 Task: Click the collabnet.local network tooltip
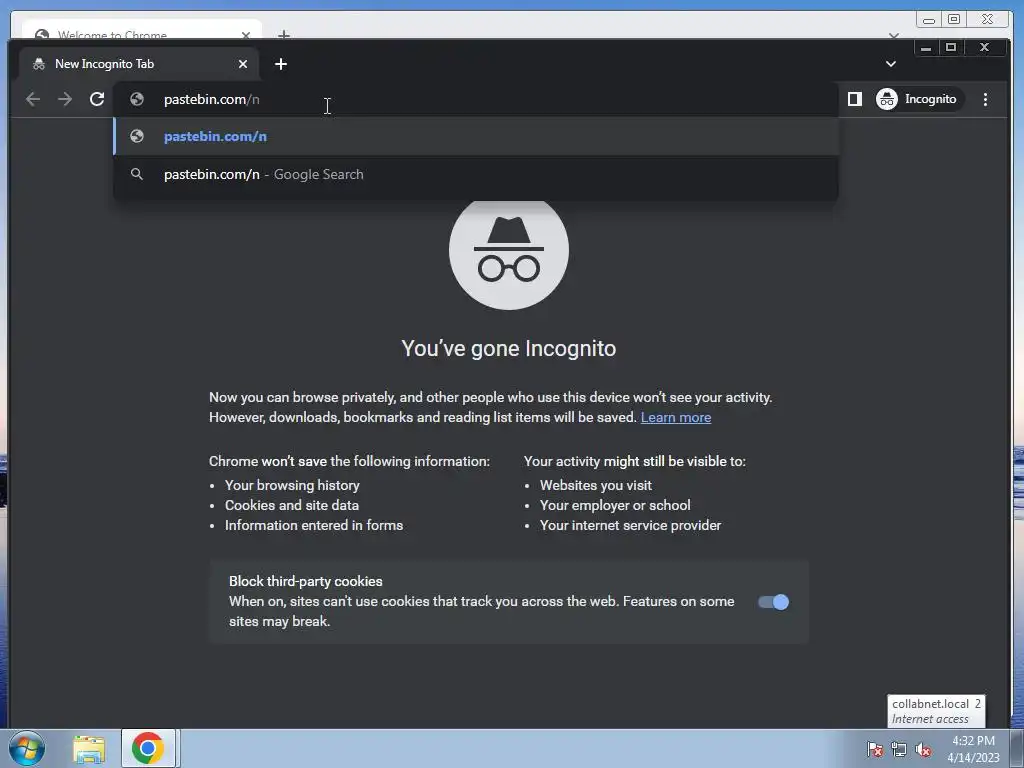(936, 711)
